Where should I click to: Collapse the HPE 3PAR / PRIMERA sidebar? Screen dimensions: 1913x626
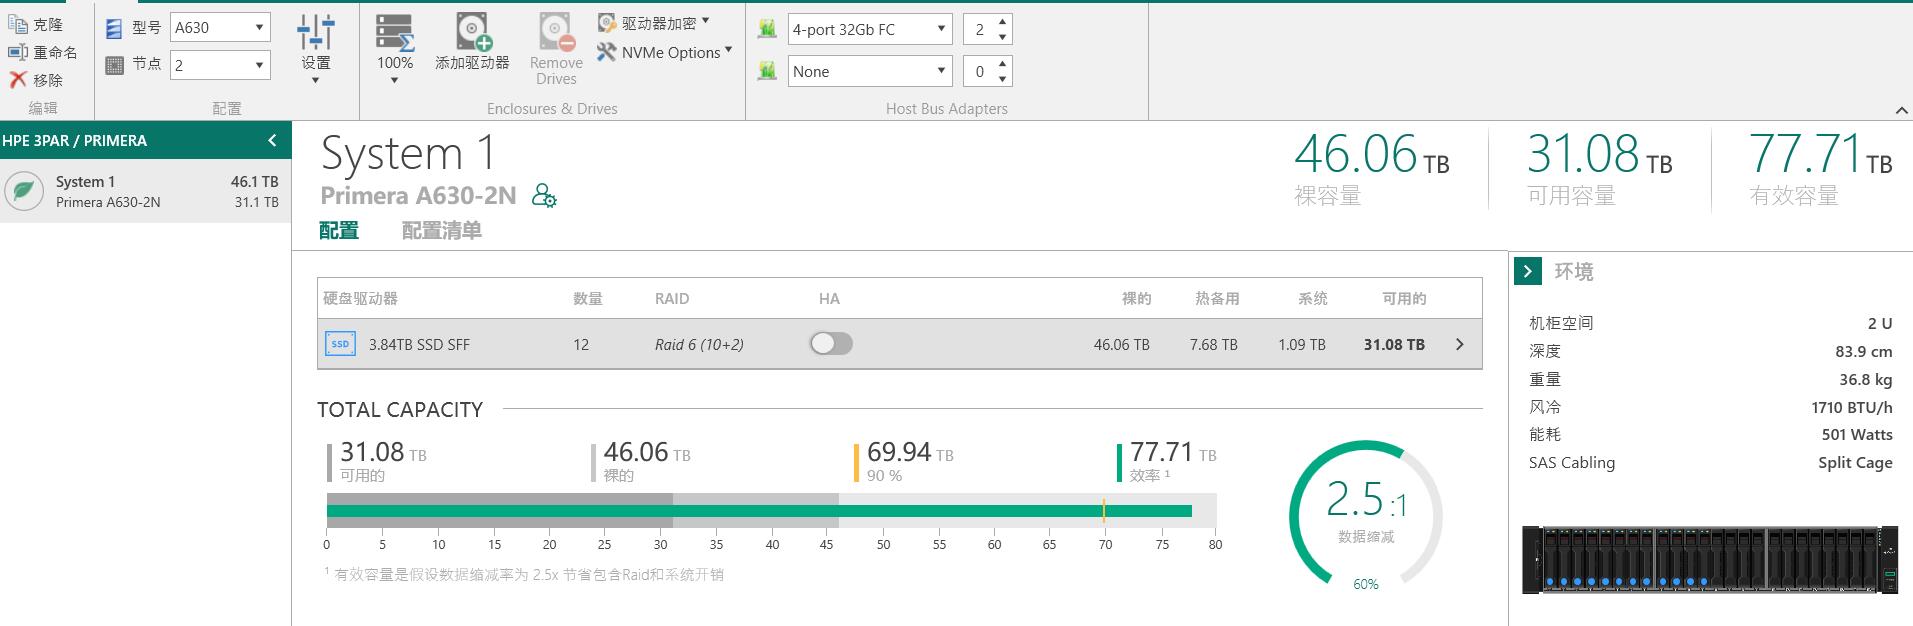pos(272,141)
